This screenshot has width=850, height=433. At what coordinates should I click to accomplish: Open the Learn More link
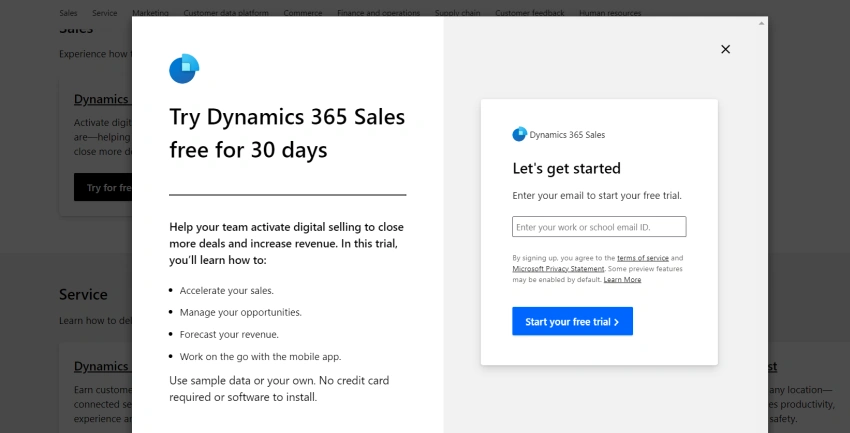pos(622,280)
